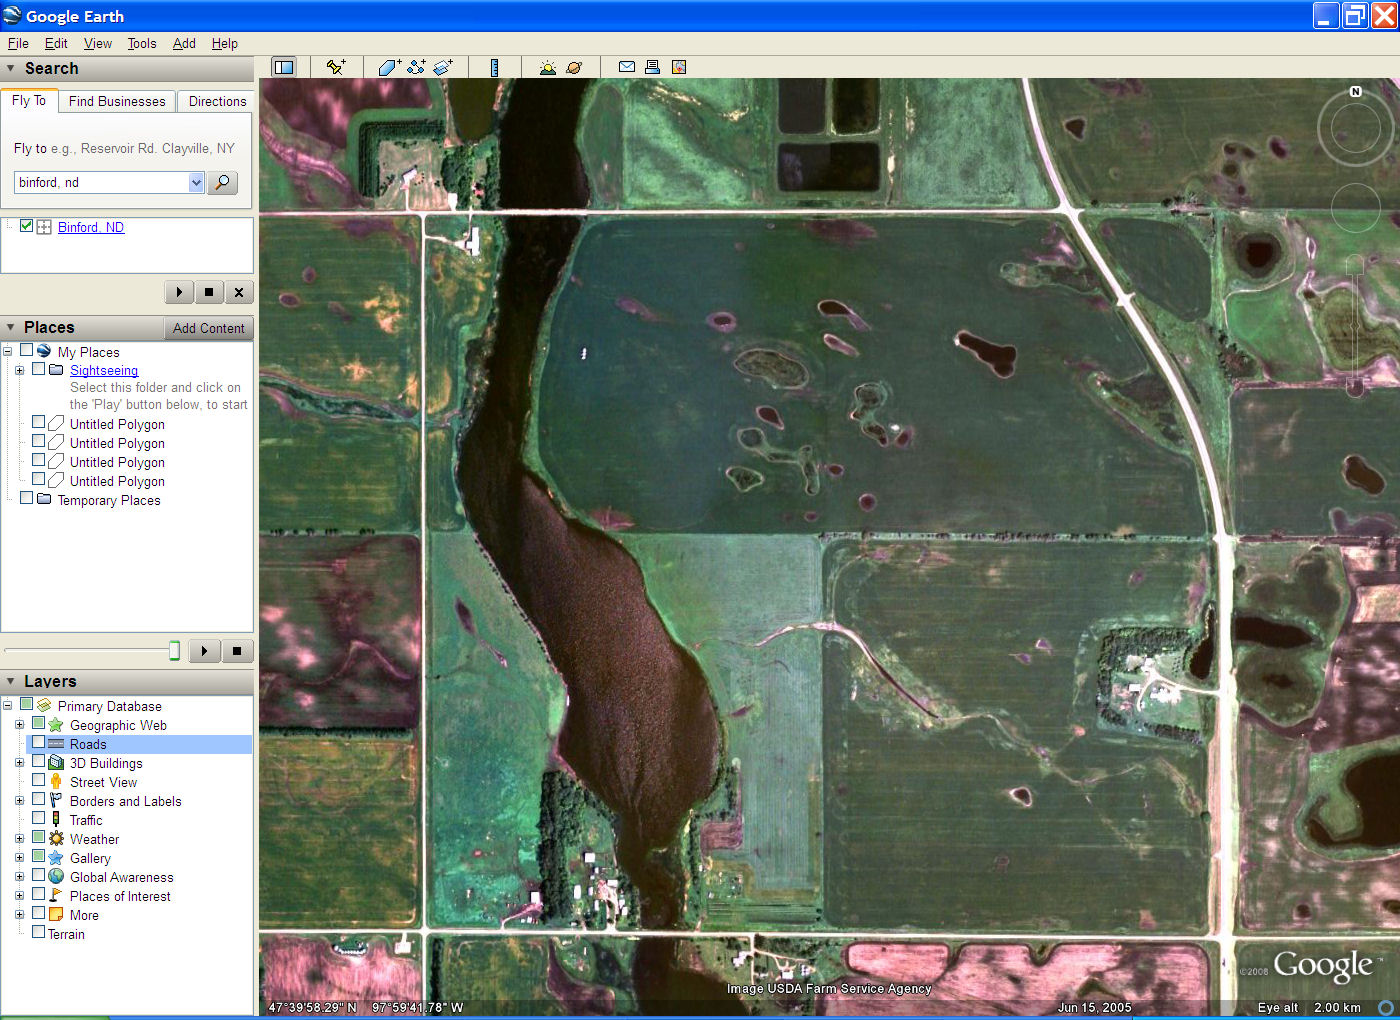Click the Fly To search input field
The height and width of the screenshot is (1020, 1400).
click(x=101, y=182)
